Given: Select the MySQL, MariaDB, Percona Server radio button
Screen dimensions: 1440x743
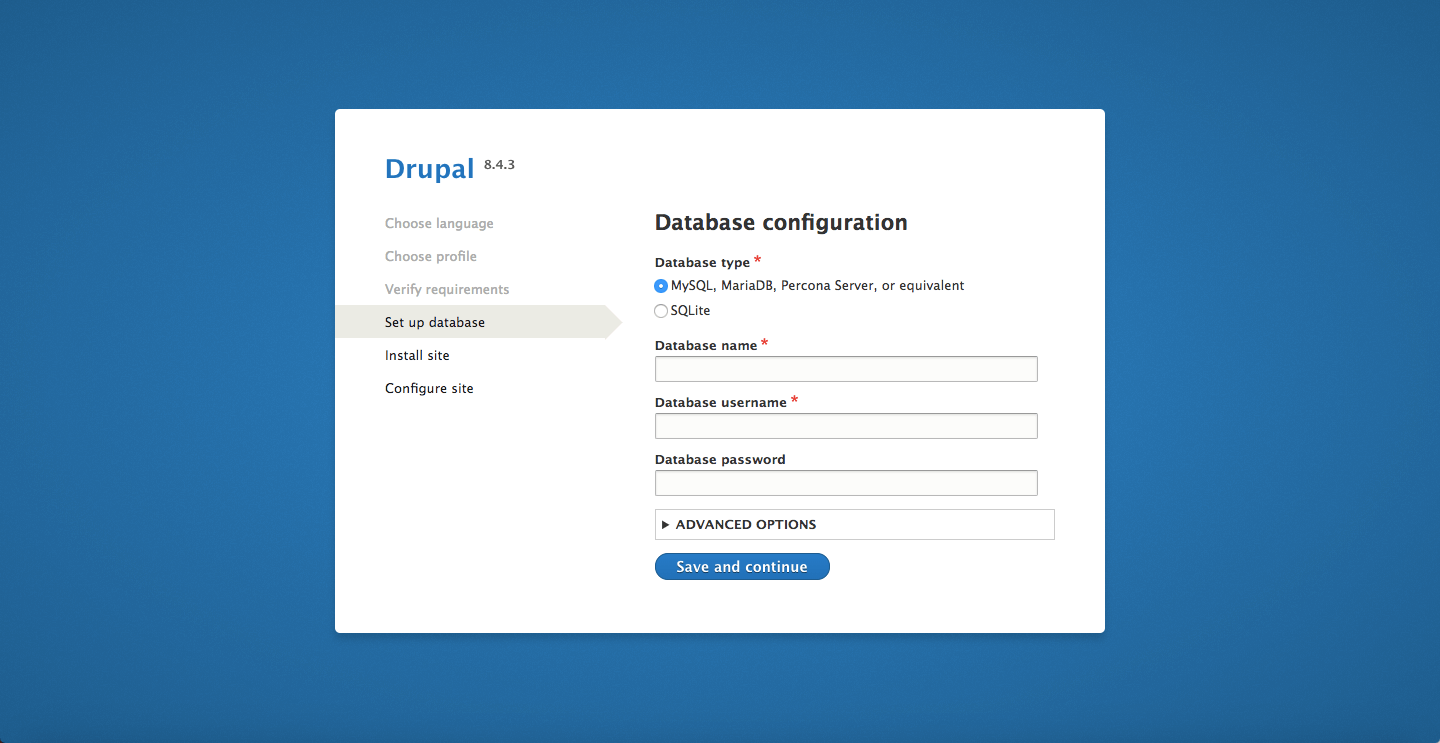Looking at the screenshot, I should (x=661, y=286).
